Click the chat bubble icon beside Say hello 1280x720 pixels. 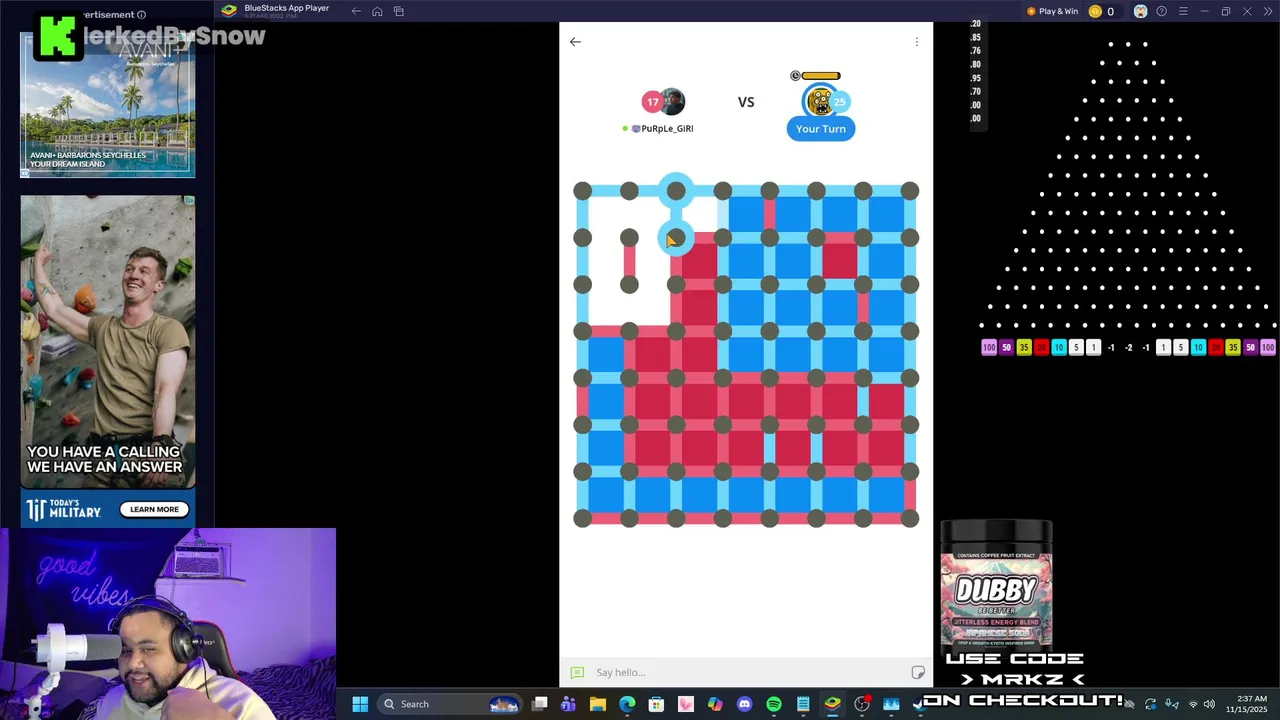click(x=577, y=672)
